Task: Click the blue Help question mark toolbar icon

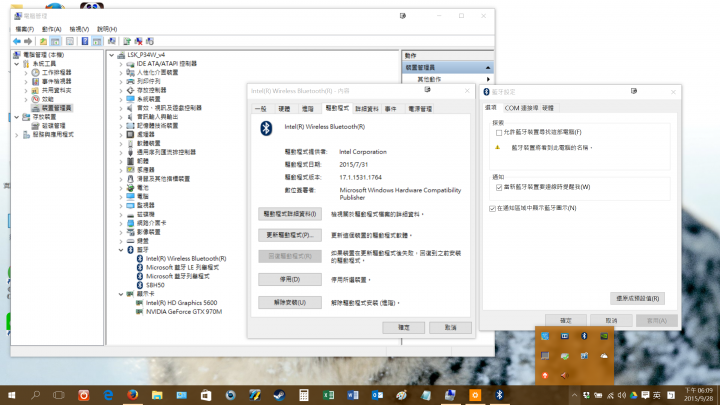Action: pos(85,41)
